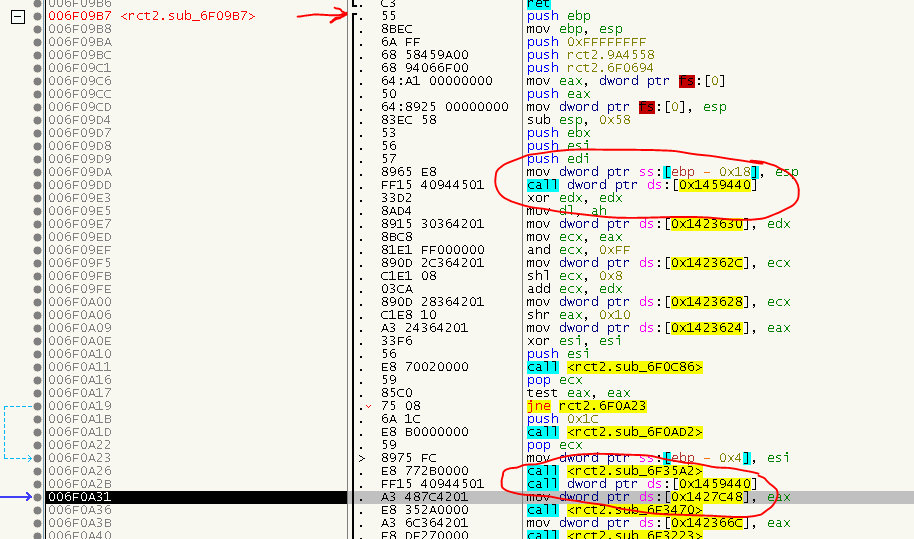The width and height of the screenshot is (914, 539).
Task: Select address row 006F09CD
Action: [80, 107]
